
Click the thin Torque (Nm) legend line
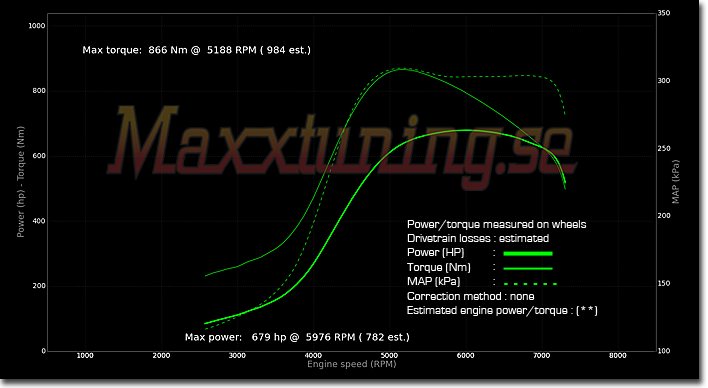528,268
